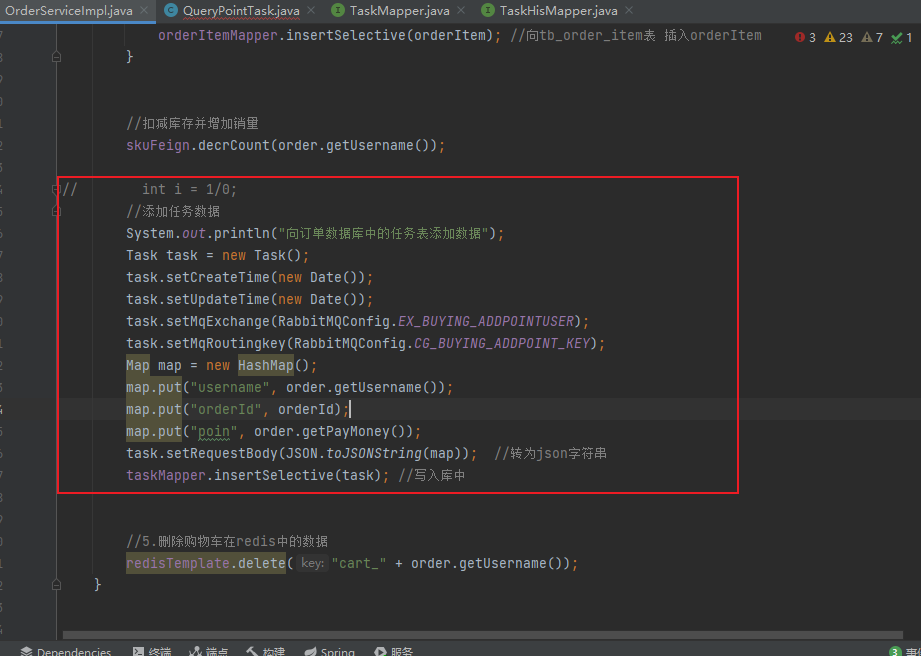This screenshot has height=656, width=921.
Task: Click the comment '//向tb_order_item表 插入orderItem'
Action: 636,35
